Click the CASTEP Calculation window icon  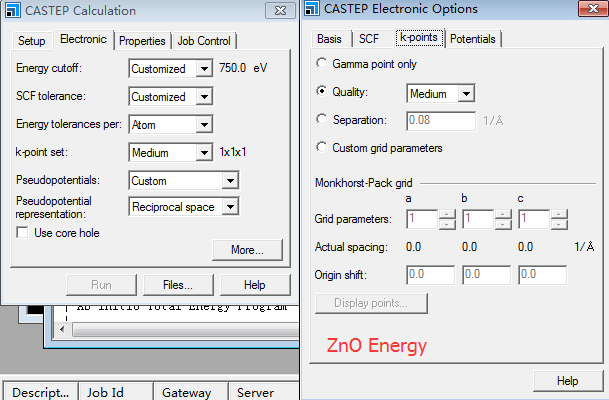pyautogui.click(x=12, y=10)
